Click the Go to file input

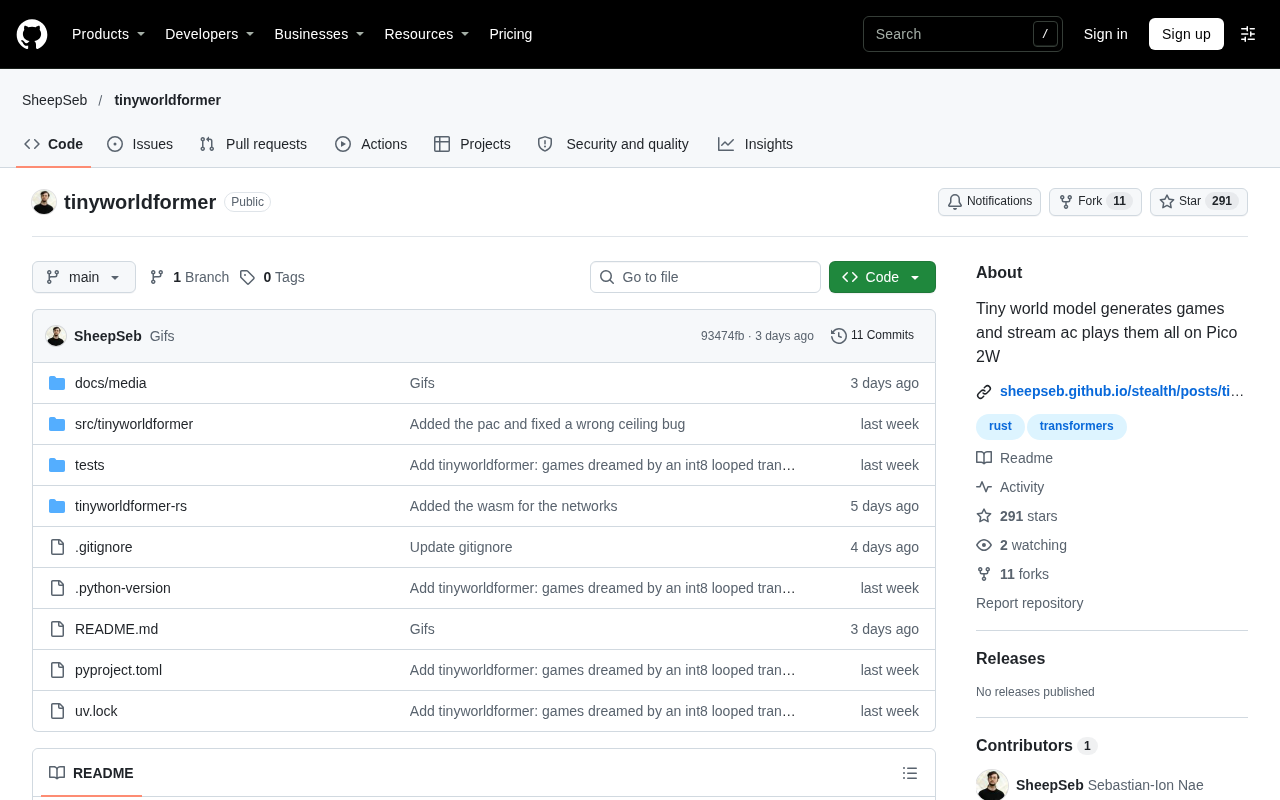coord(705,277)
